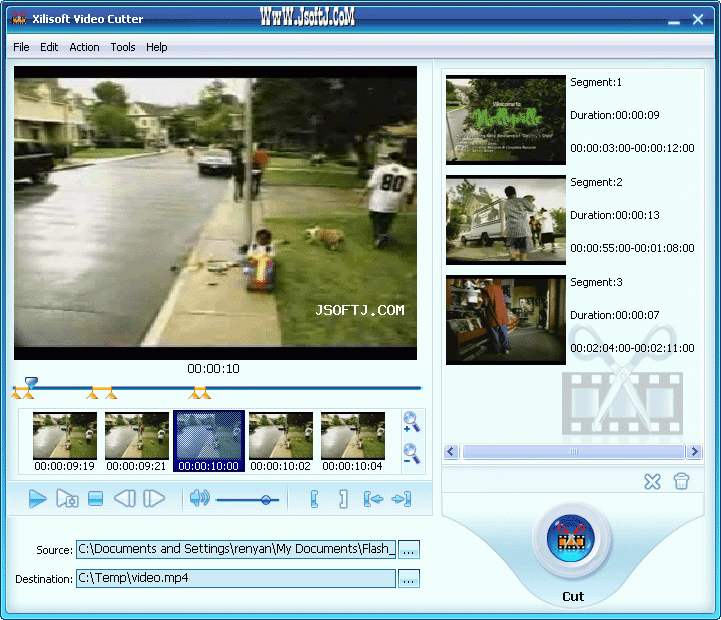Click the Play button
The image size is (721, 620).
click(x=37, y=499)
